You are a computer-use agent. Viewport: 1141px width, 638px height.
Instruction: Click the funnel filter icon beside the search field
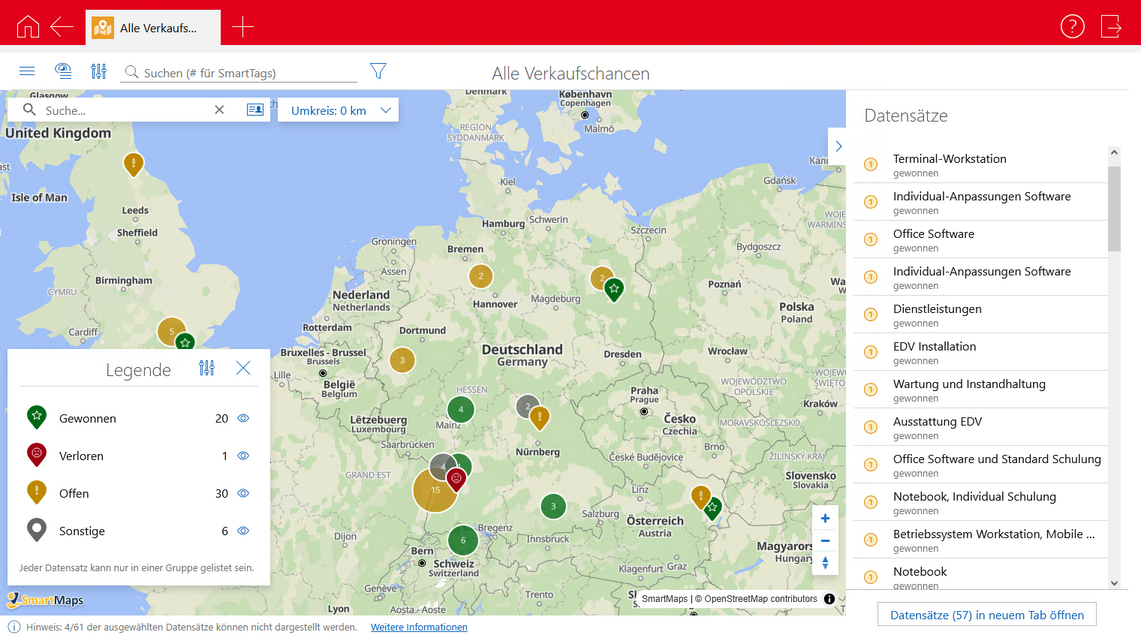[378, 71]
